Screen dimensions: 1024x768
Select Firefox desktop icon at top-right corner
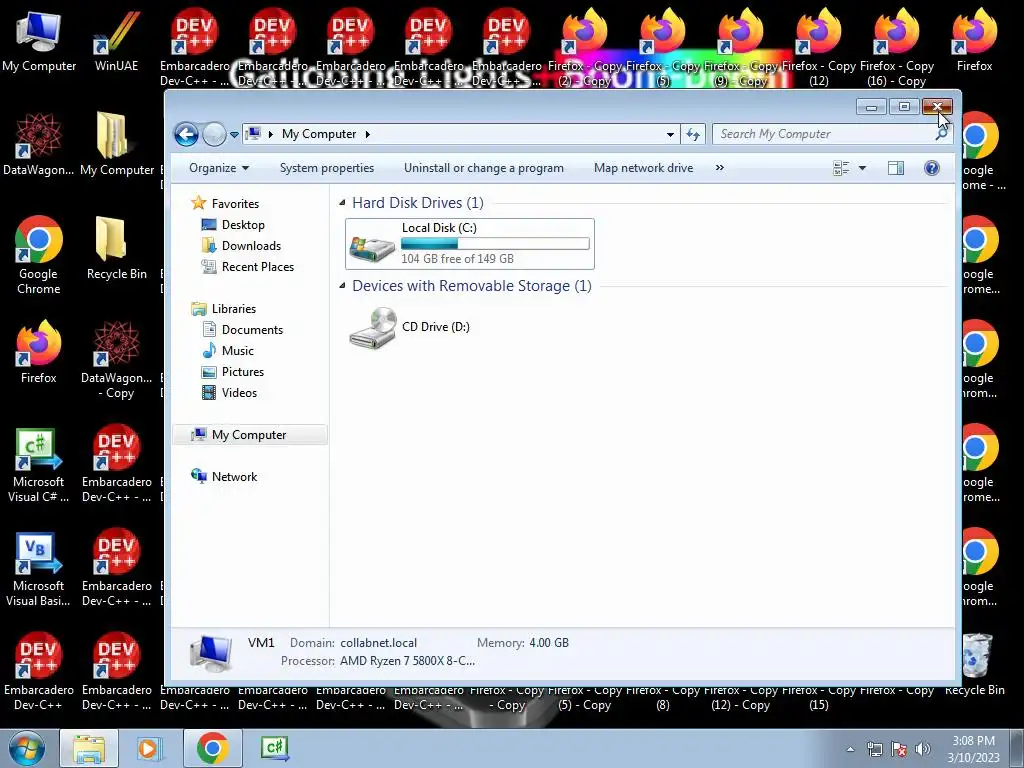[974, 40]
